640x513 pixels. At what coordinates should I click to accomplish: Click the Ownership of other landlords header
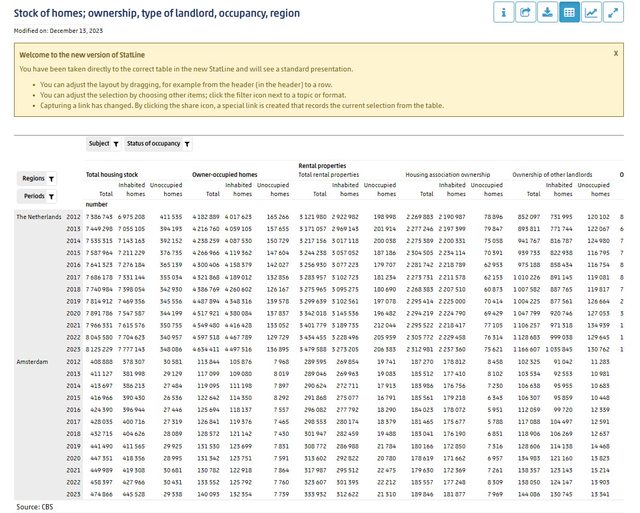pos(553,175)
